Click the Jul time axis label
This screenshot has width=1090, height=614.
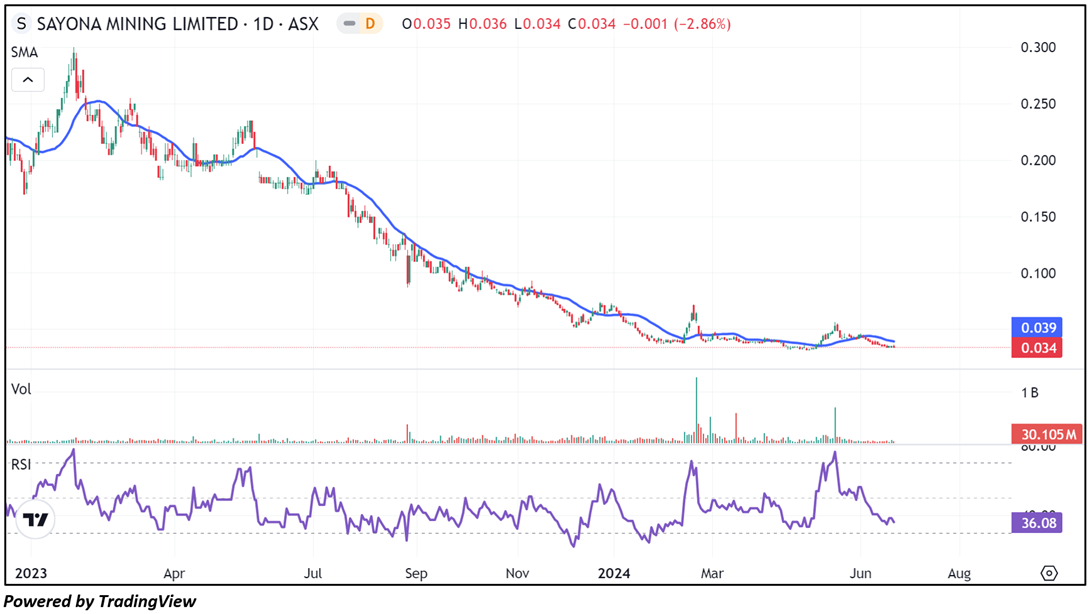[313, 574]
